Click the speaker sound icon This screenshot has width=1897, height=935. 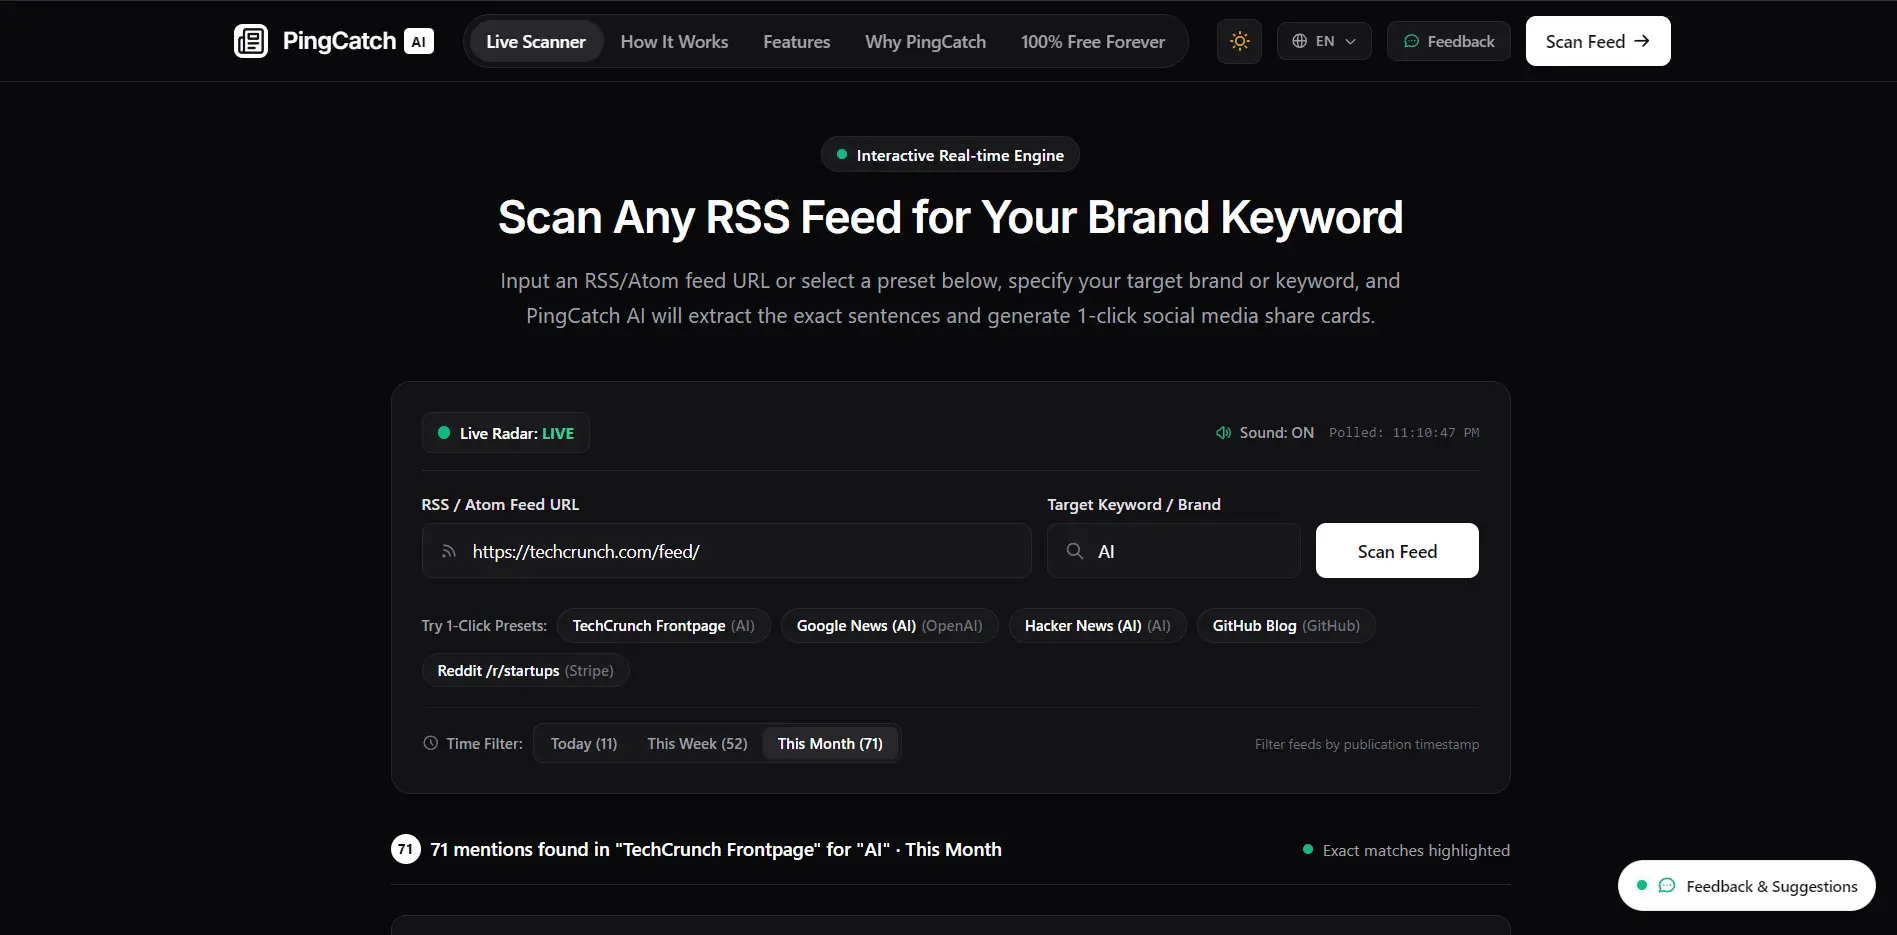[1223, 433]
